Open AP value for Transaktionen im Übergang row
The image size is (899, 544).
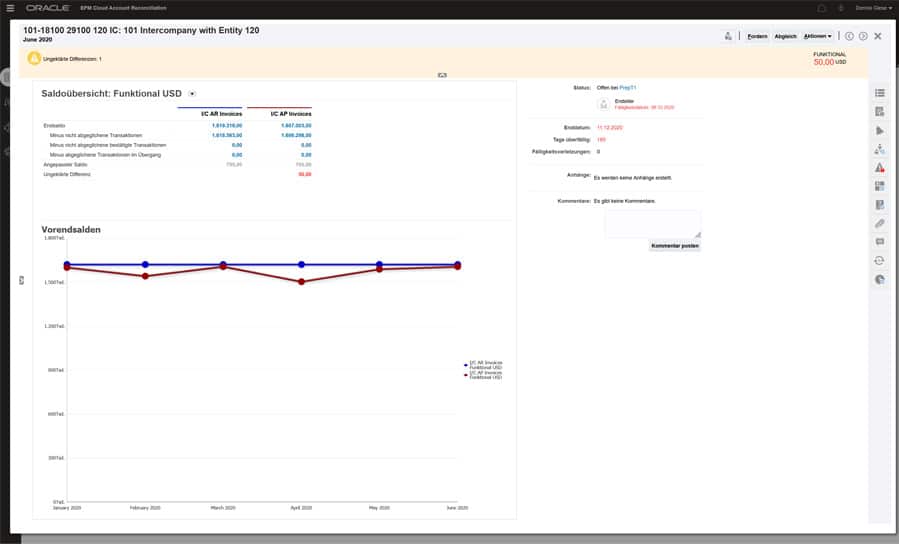pos(306,155)
